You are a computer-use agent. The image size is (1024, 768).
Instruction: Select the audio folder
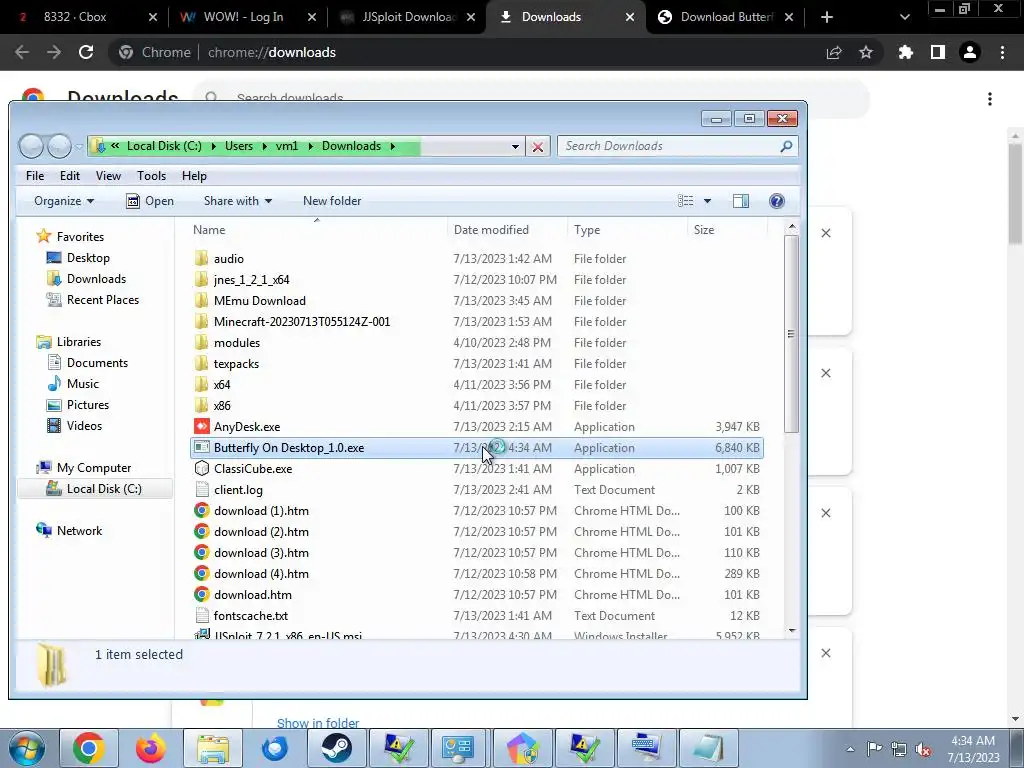(228, 259)
